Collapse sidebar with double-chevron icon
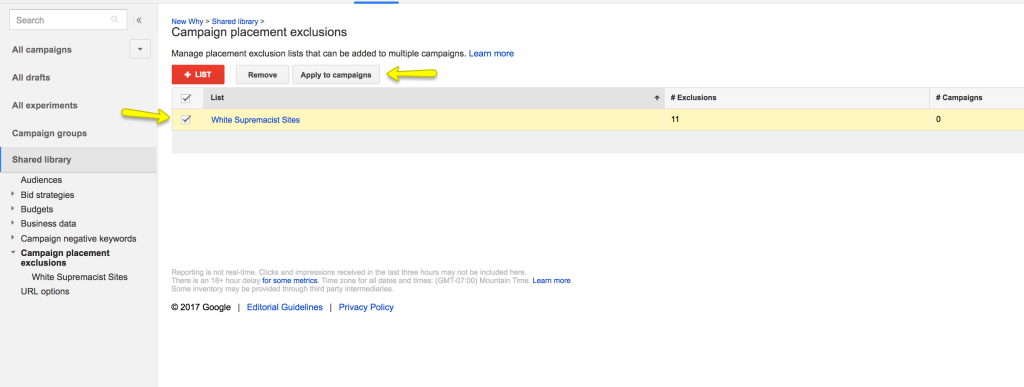This screenshot has width=1024, height=387. (139, 20)
